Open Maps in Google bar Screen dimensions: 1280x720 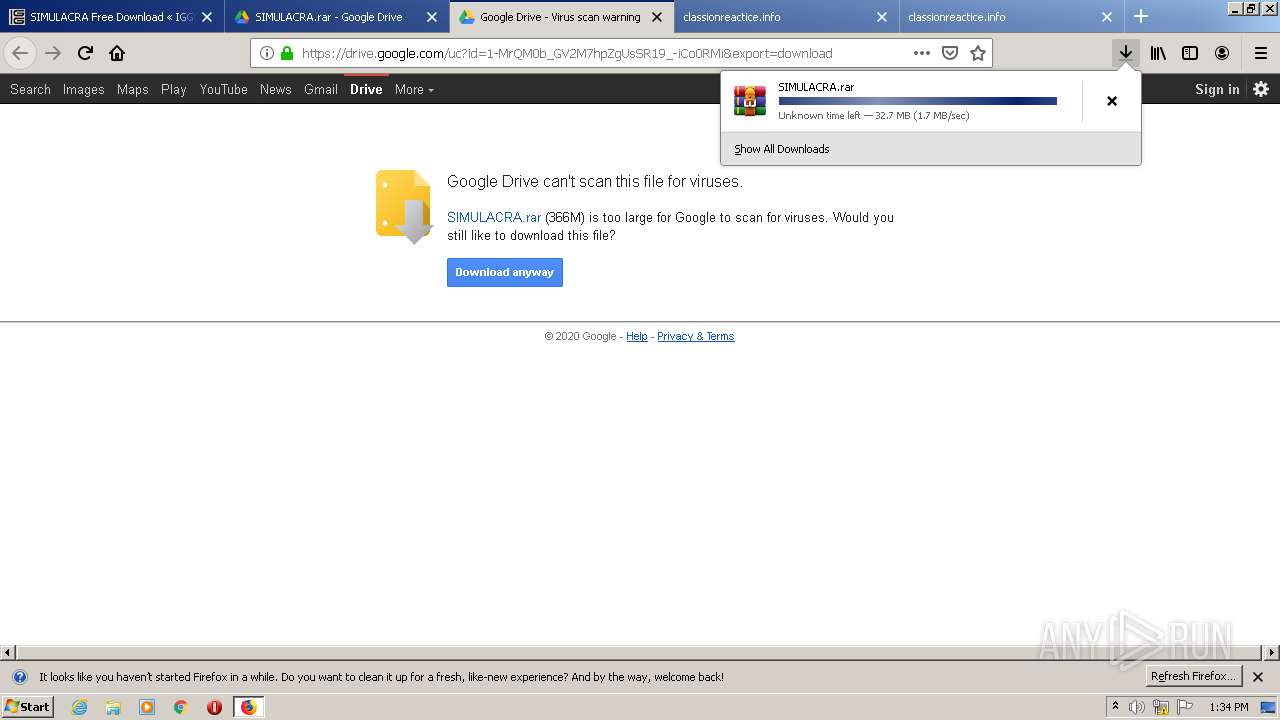pyautogui.click(x=133, y=89)
